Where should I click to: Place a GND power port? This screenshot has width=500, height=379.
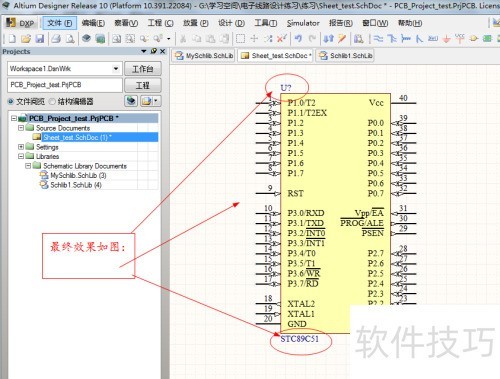click(446, 39)
